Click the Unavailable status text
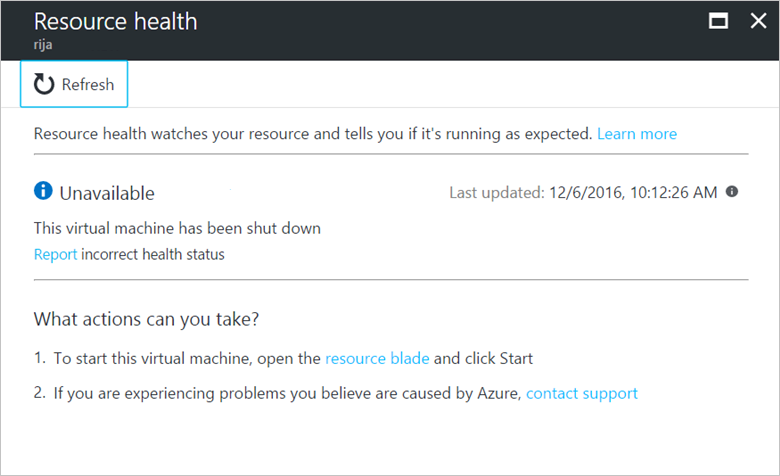 pos(107,193)
